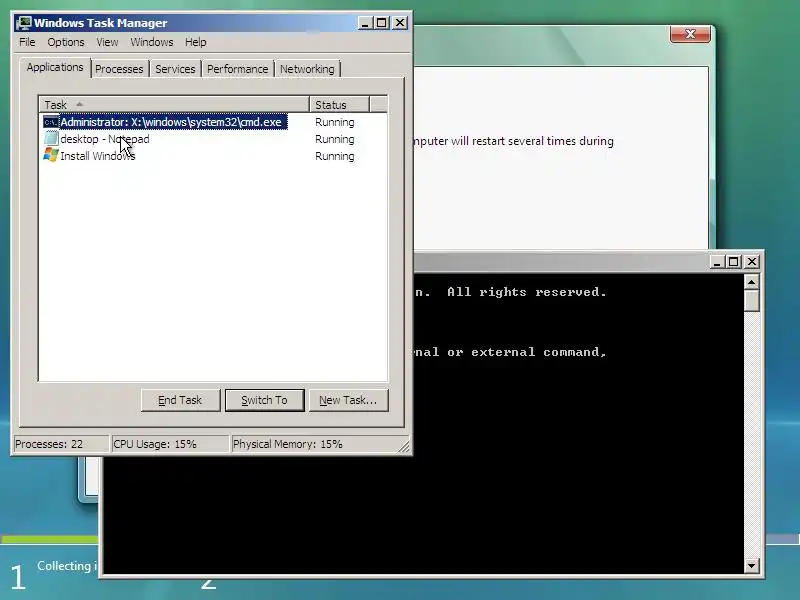
Task: Click the Processes: 22 status entry
Action: pyautogui.click(x=61, y=444)
